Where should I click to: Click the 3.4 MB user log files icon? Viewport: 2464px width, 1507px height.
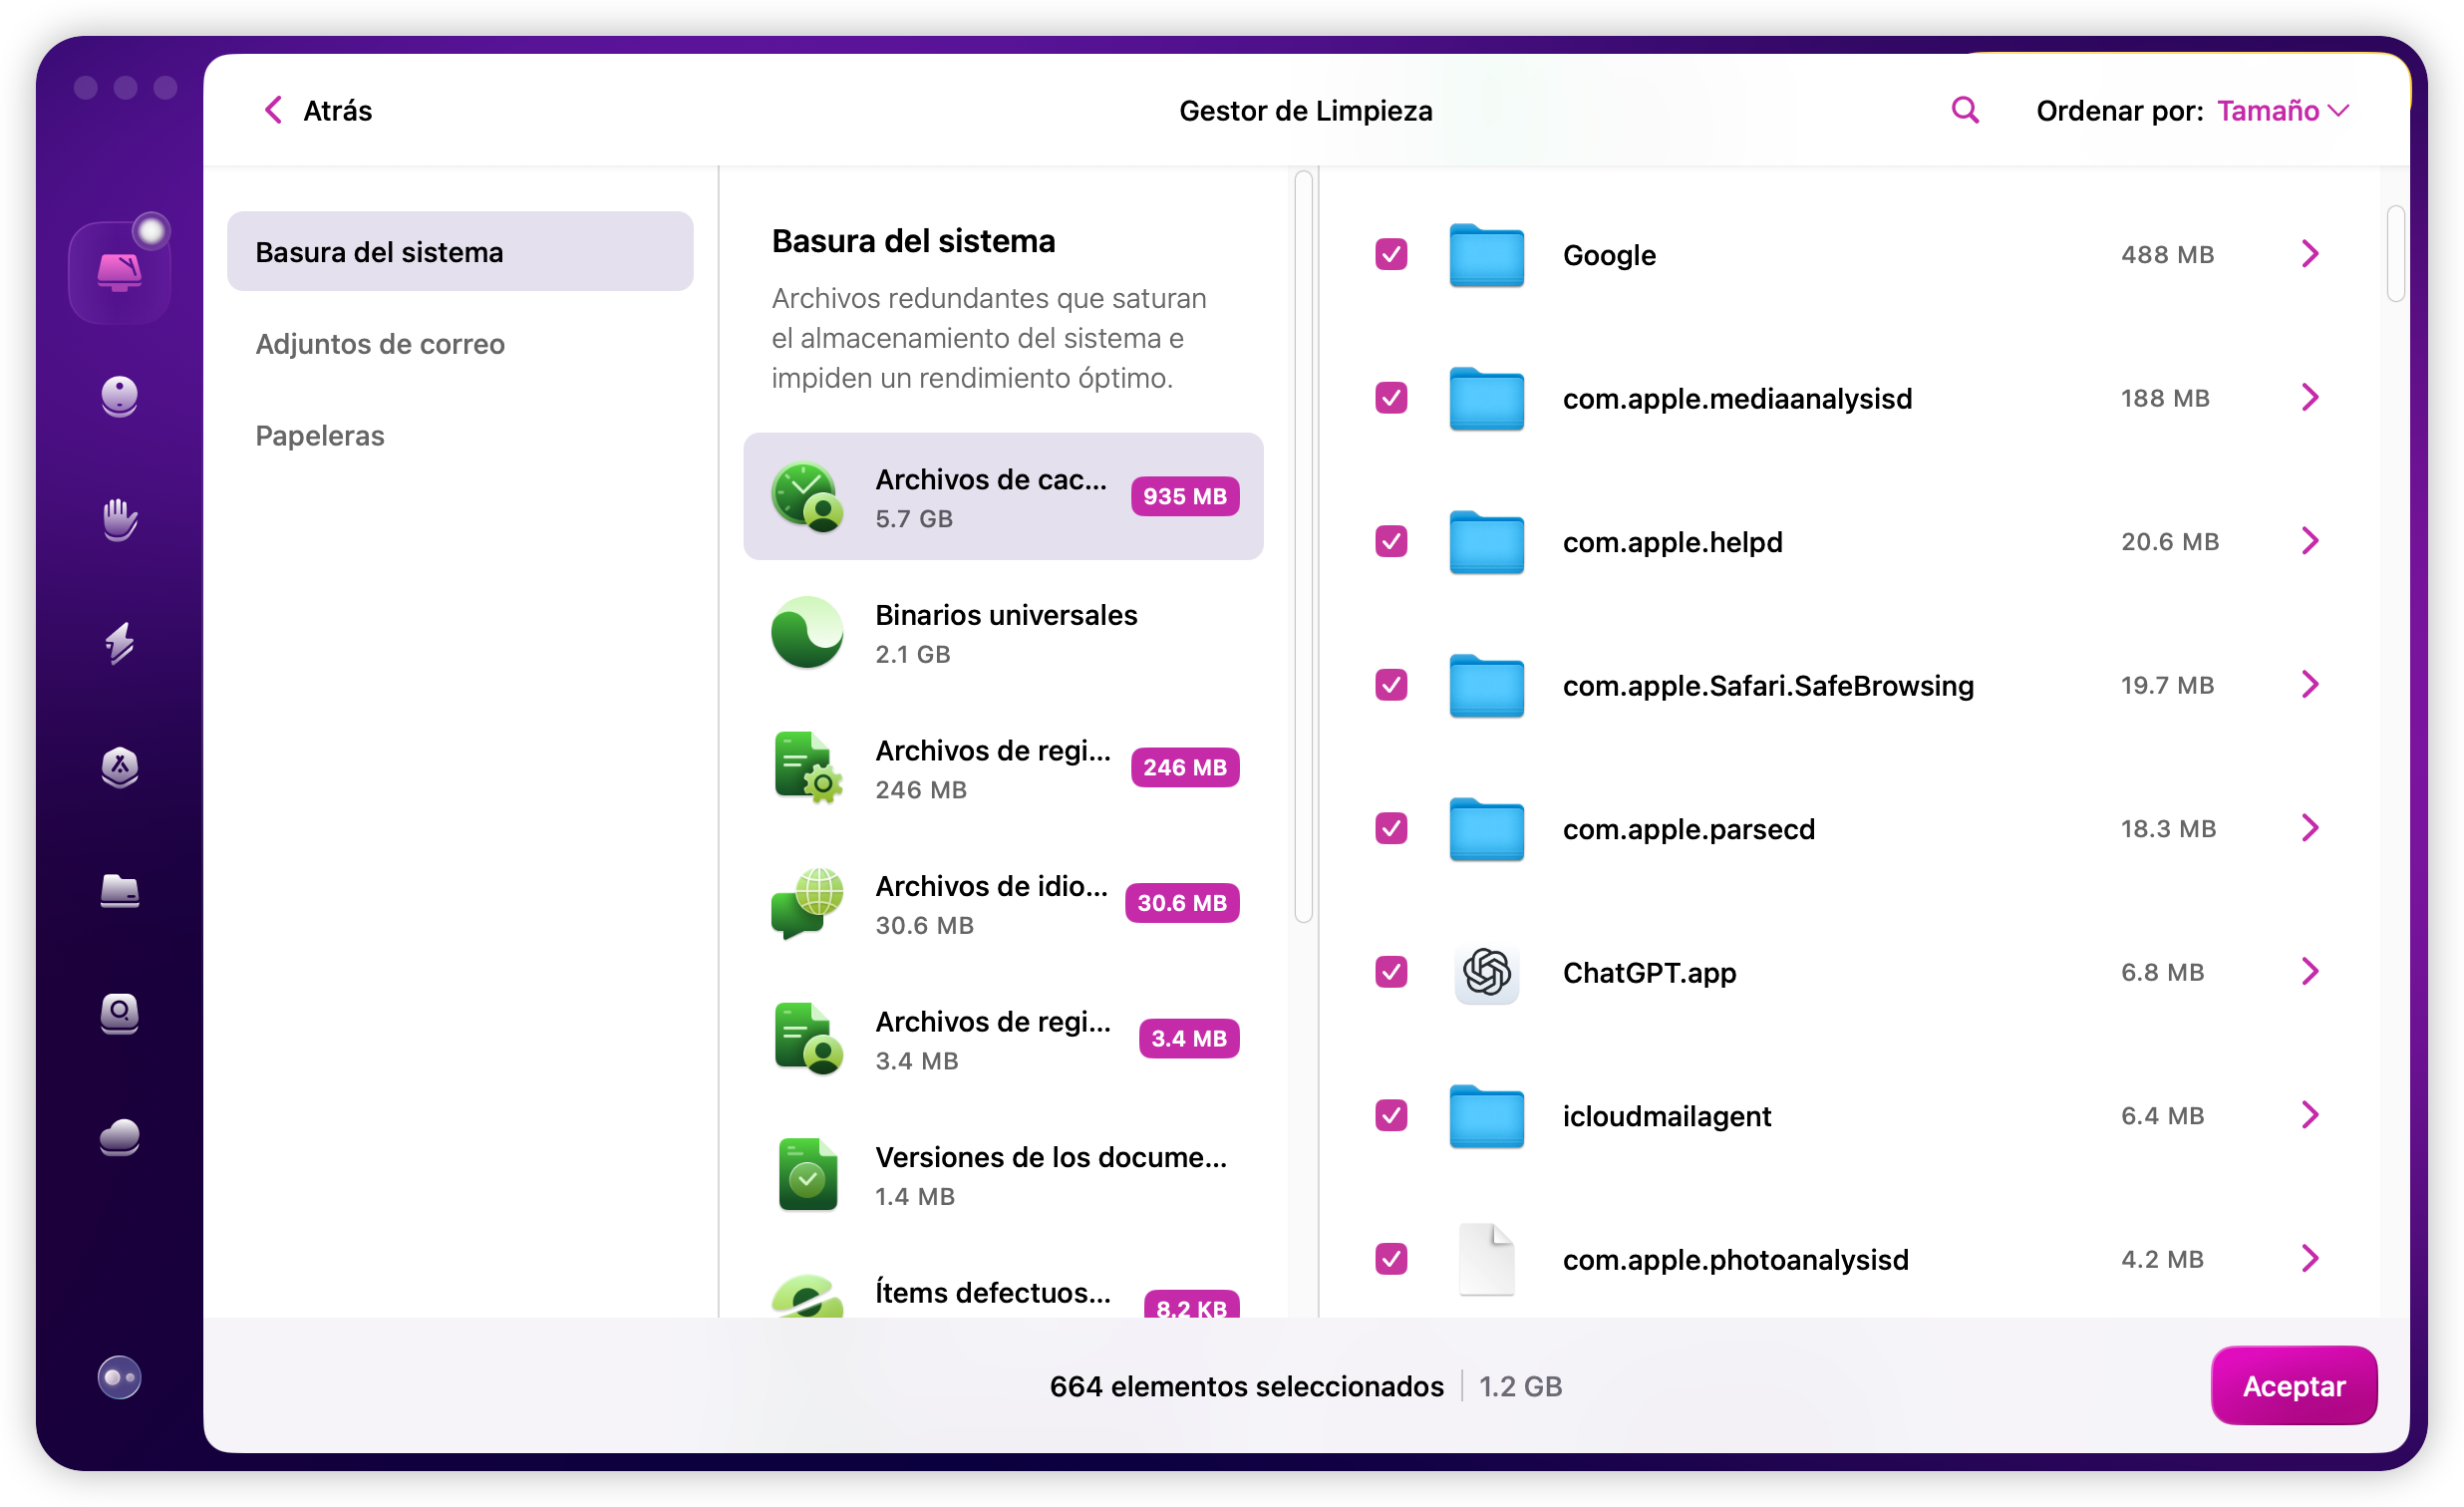point(807,1039)
